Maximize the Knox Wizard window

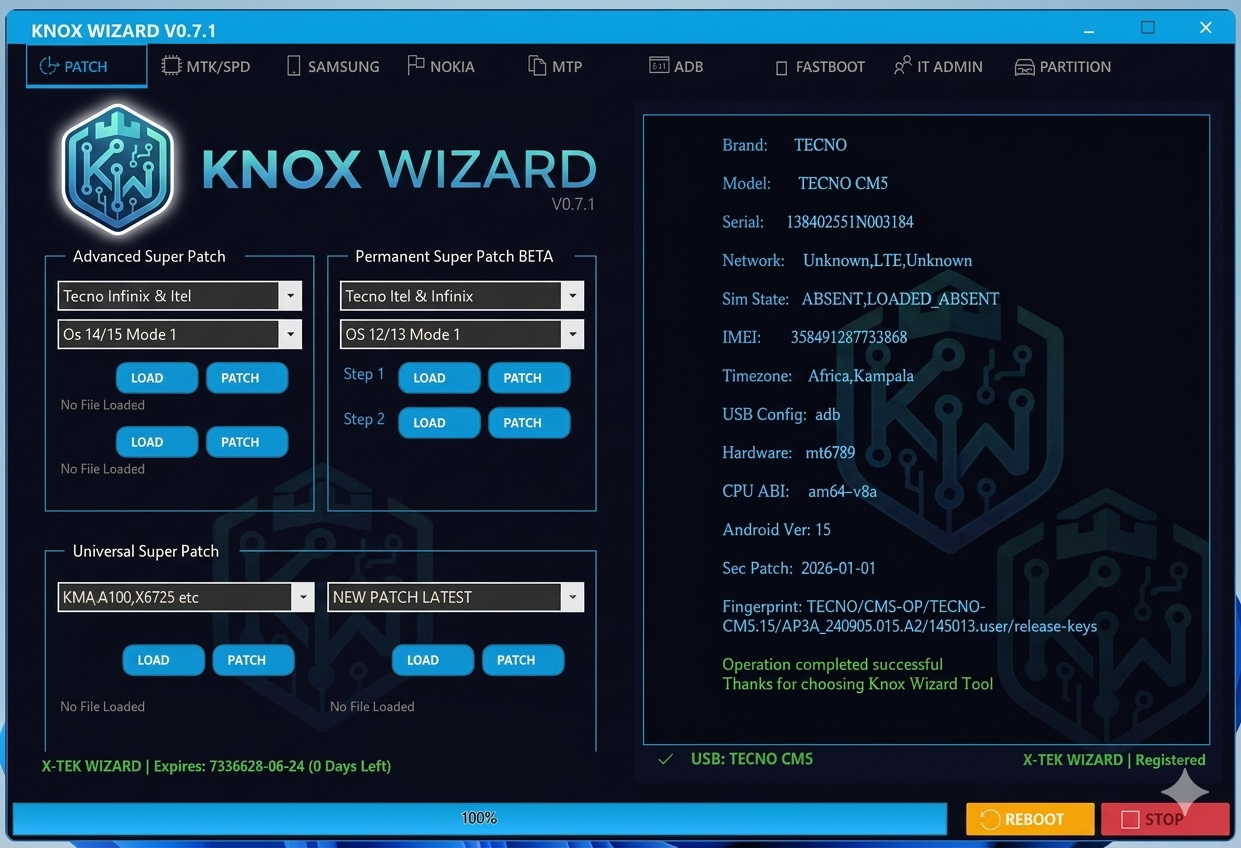tap(1148, 28)
